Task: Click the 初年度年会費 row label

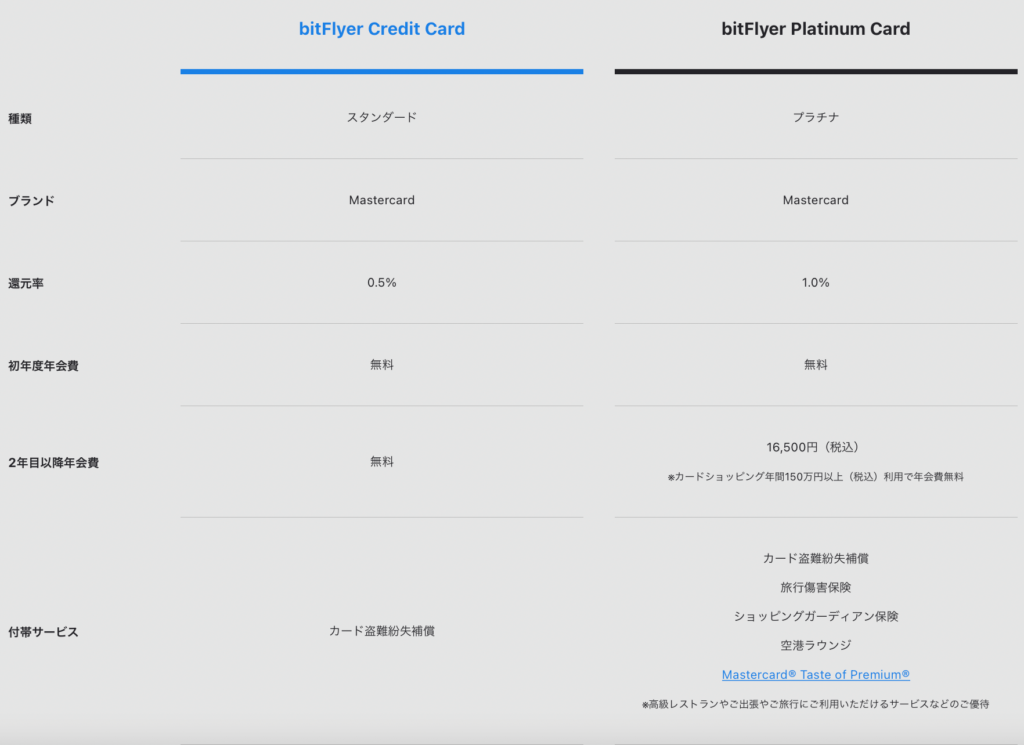Action: click(x=43, y=366)
